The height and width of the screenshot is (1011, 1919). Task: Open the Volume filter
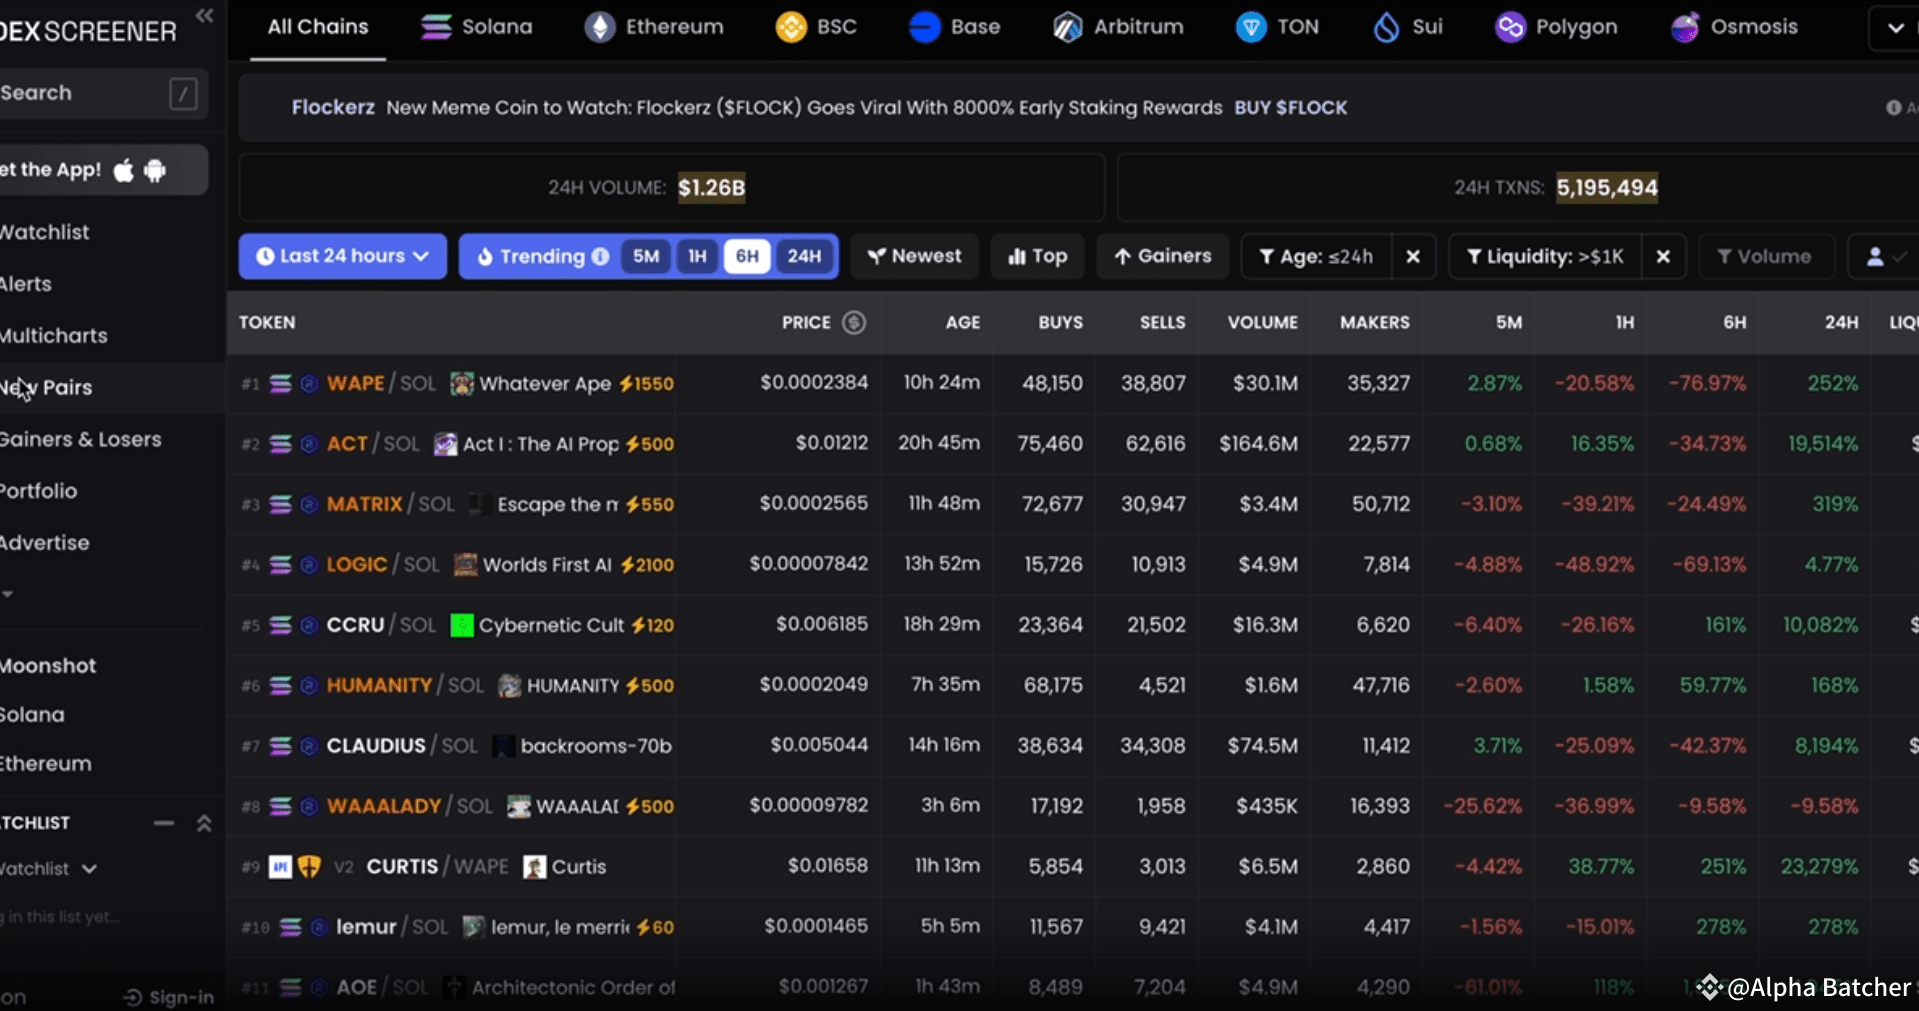[x=1765, y=257]
